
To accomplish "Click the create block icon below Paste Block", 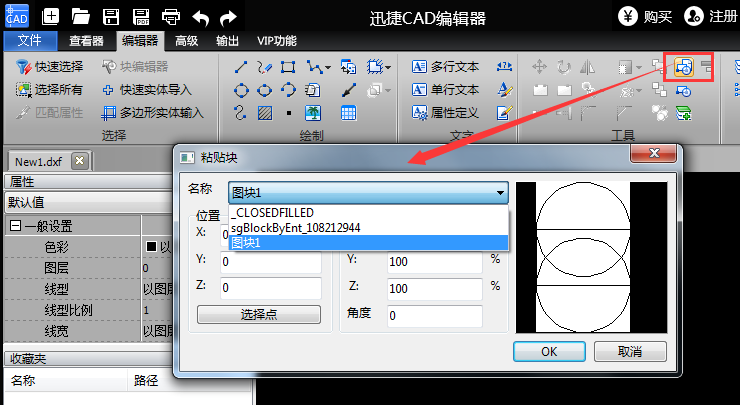I will 684,90.
